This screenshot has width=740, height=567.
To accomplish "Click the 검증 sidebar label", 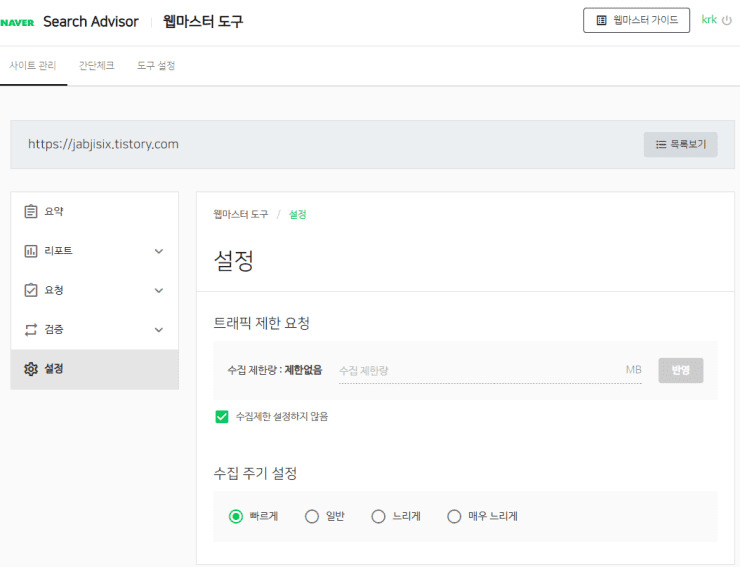I will click(54, 330).
